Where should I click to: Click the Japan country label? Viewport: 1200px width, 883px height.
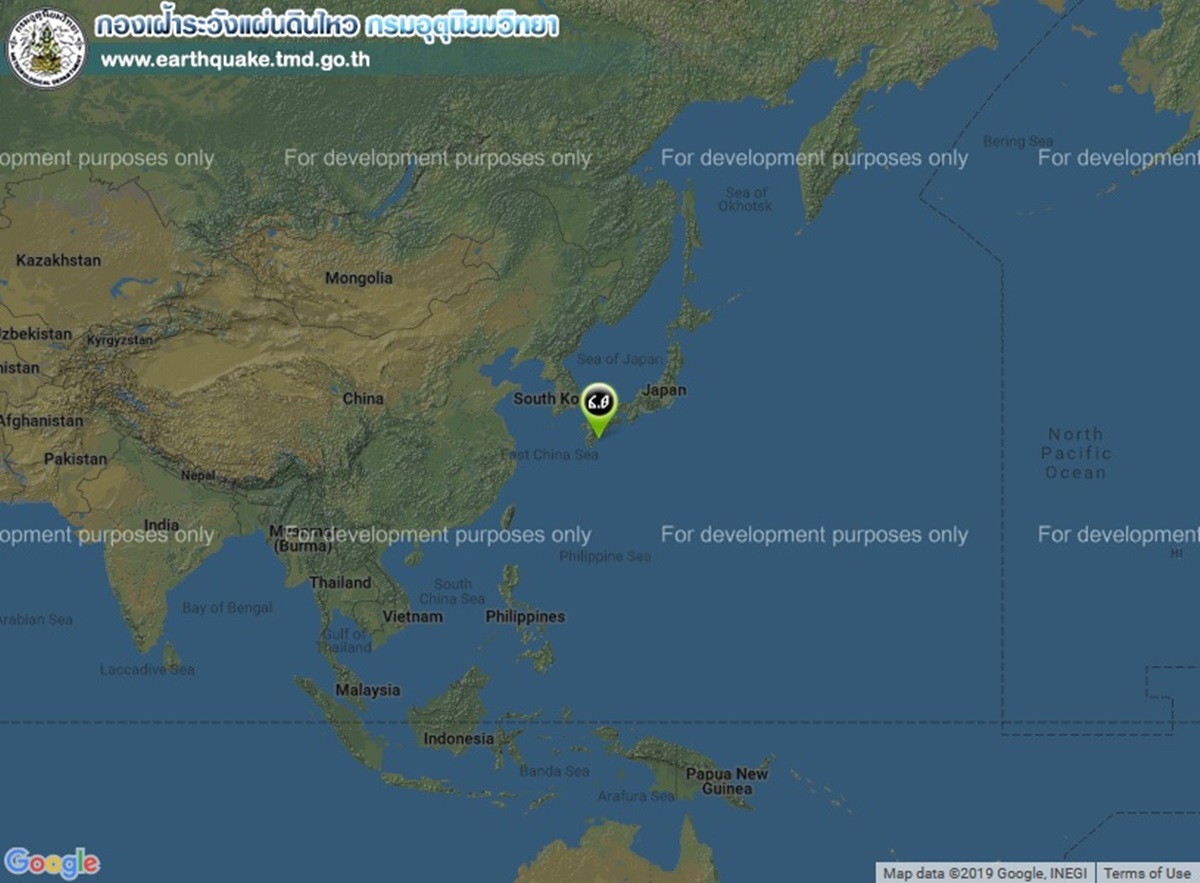[x=664, y=390]
